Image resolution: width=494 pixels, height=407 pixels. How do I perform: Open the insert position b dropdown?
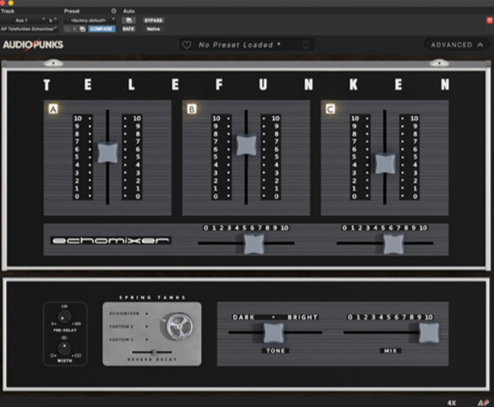[x=52, y=20]
